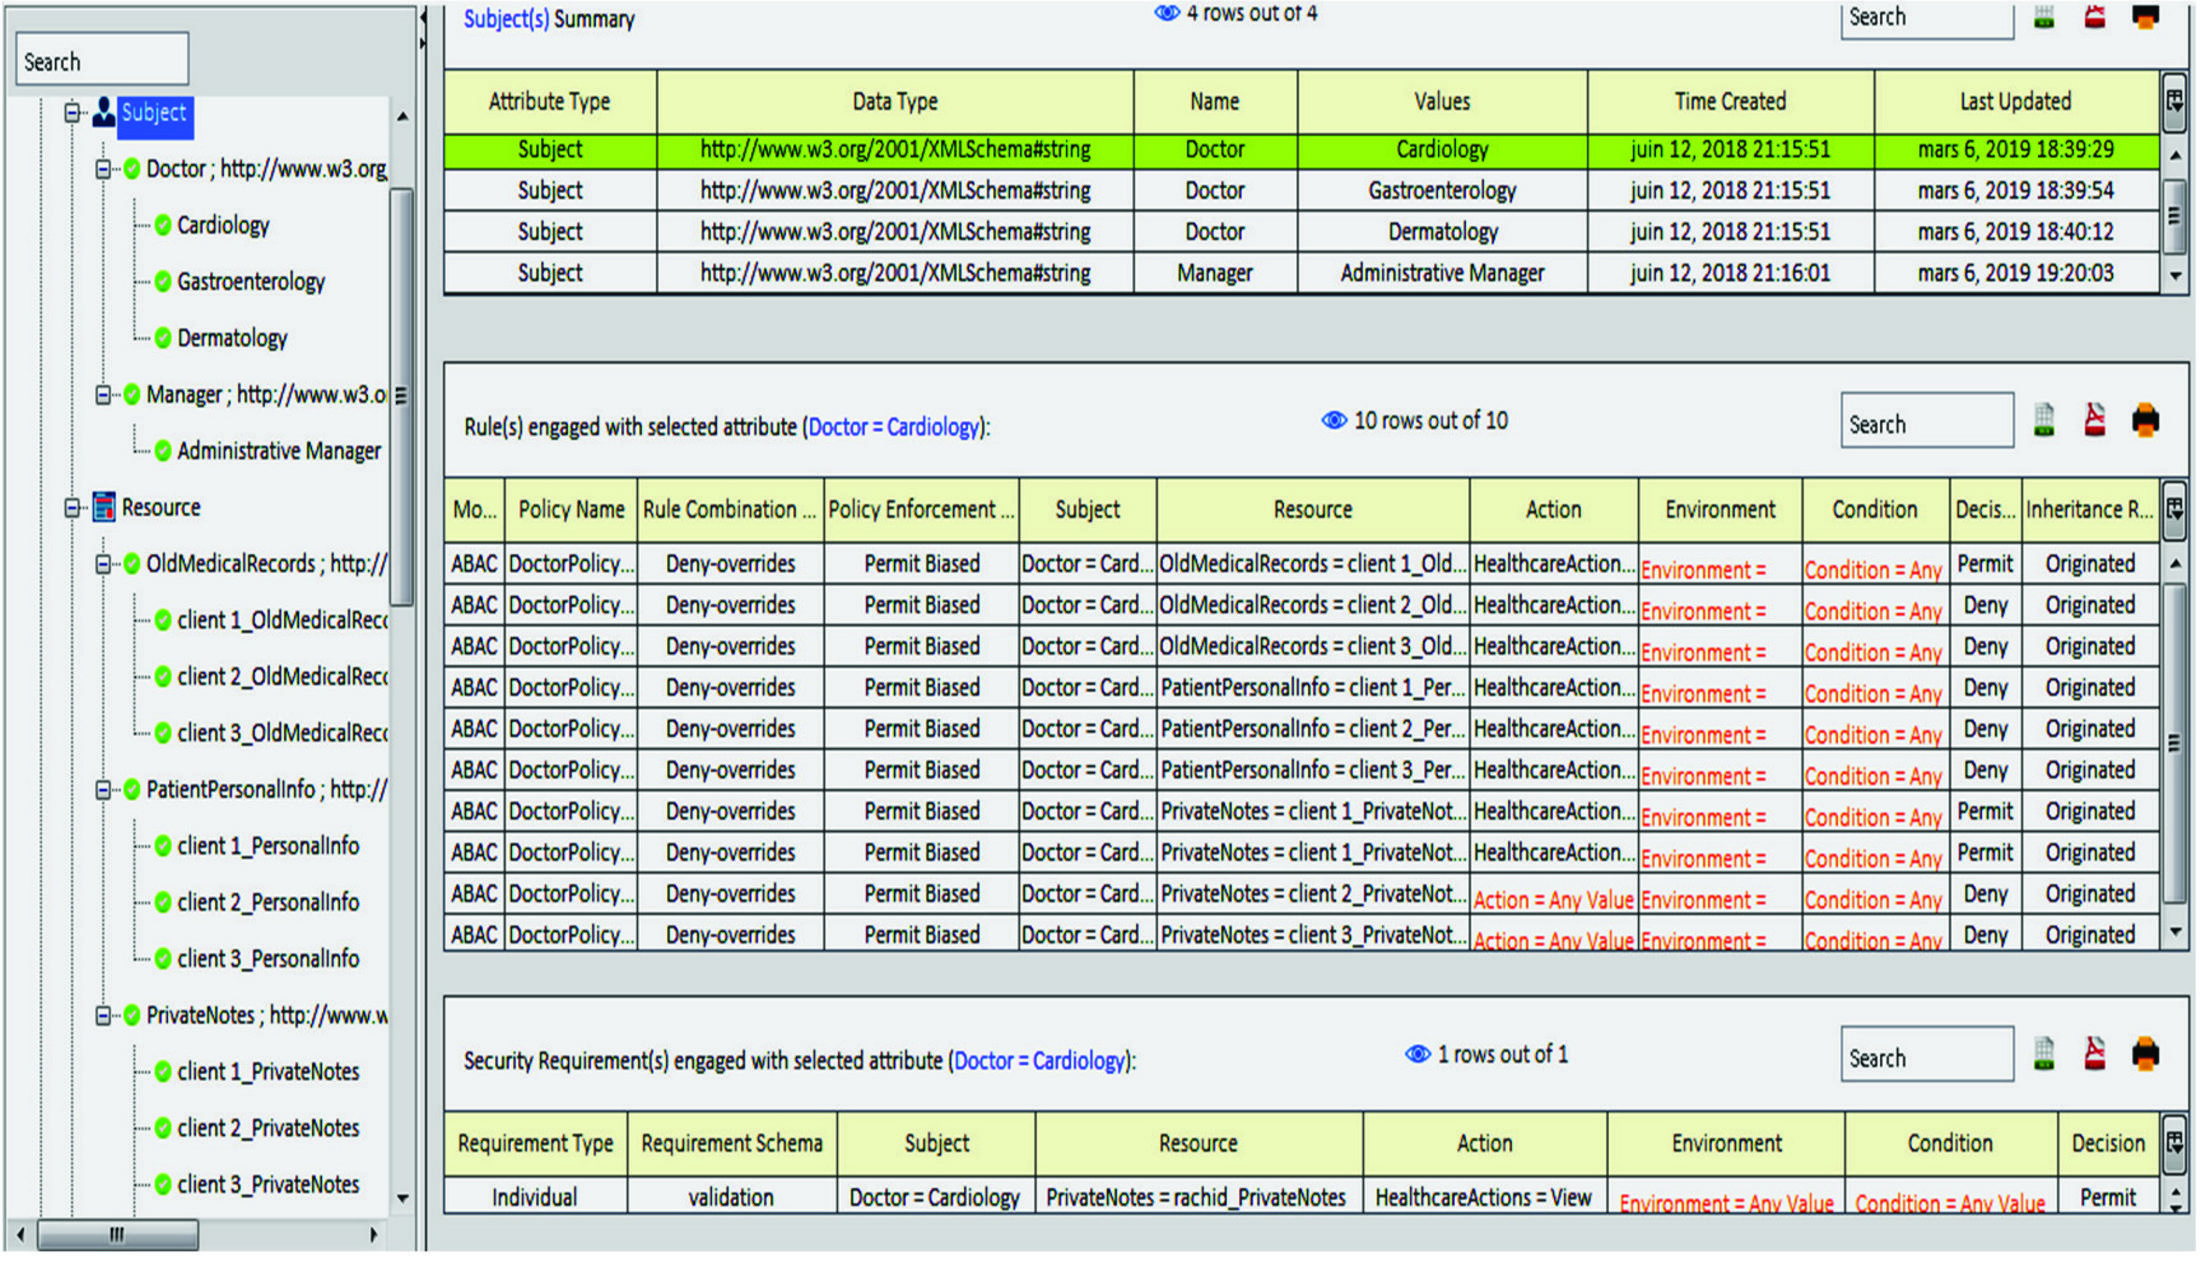Focus the Search field above Security Requirements table
The width and height of the screenshot is (2200, 1262).
coord(1927,1054)
